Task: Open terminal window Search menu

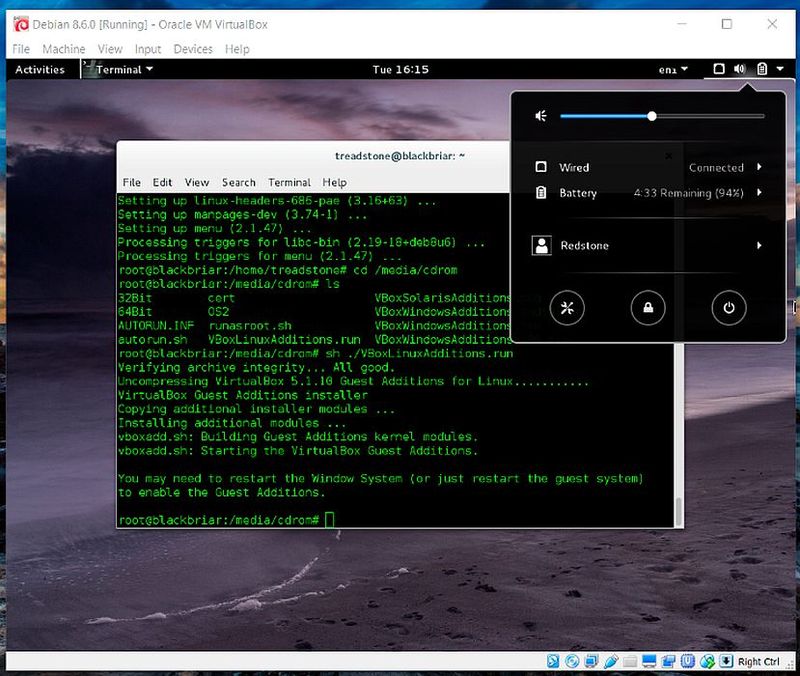Action: coord(239,182)
